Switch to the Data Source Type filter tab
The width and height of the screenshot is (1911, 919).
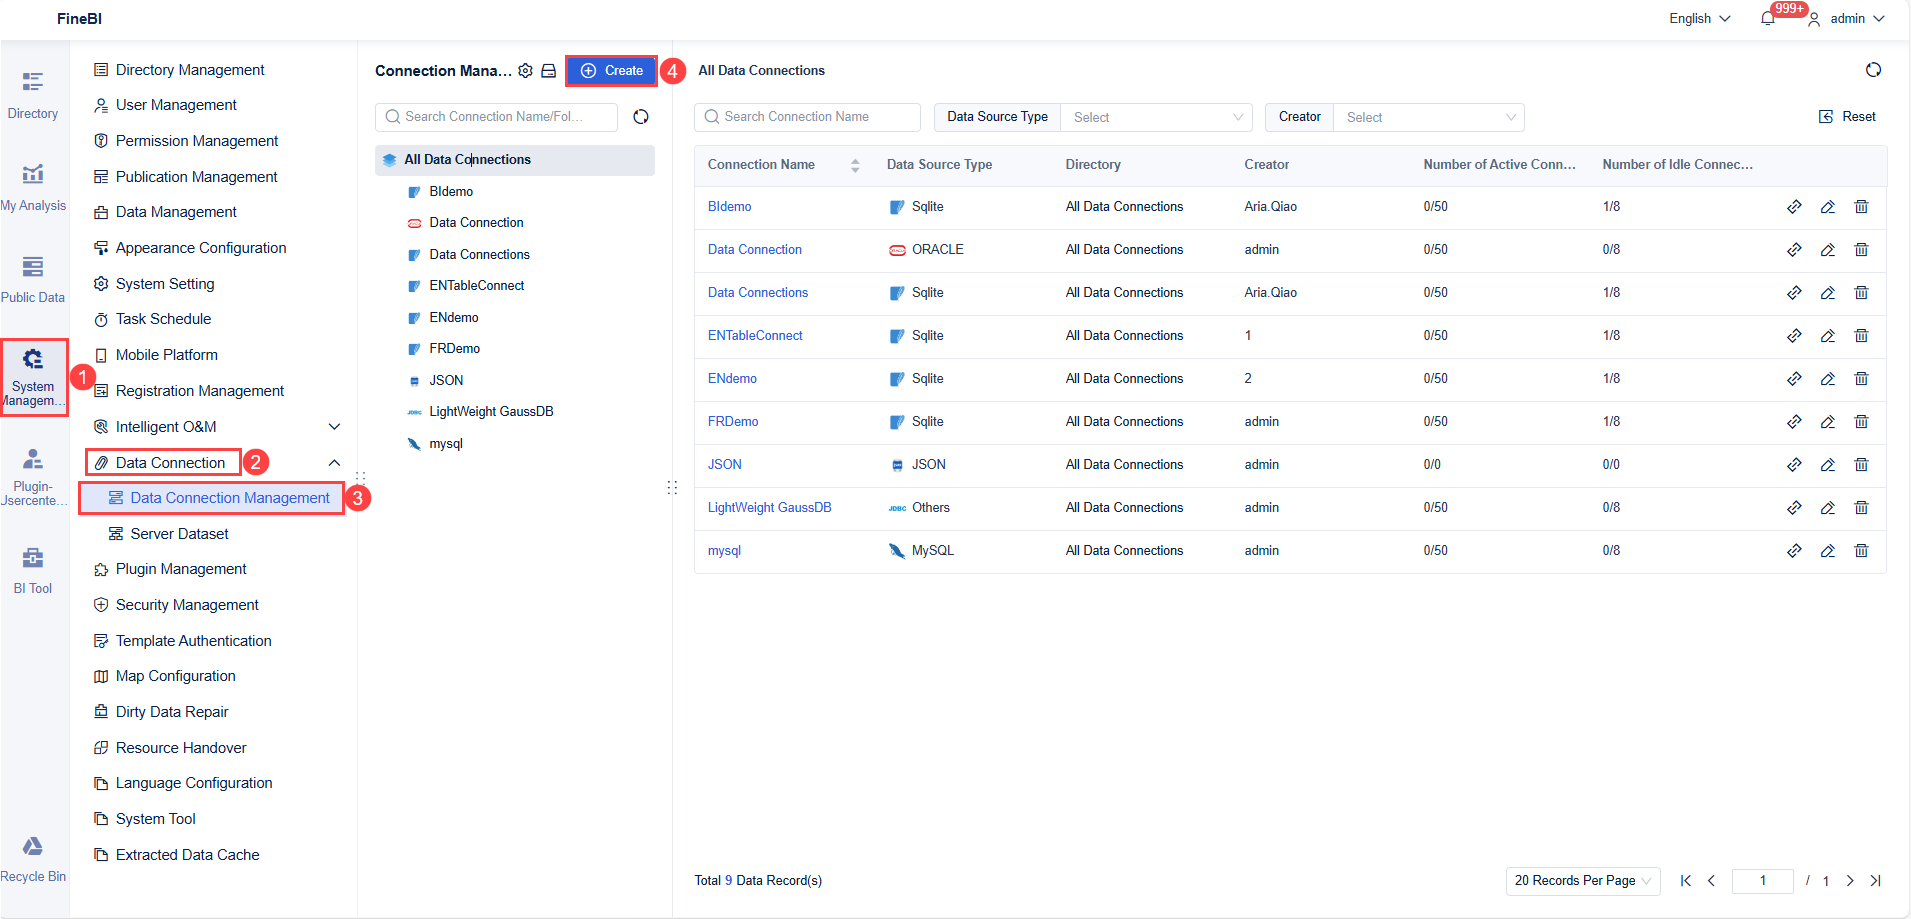996,117
